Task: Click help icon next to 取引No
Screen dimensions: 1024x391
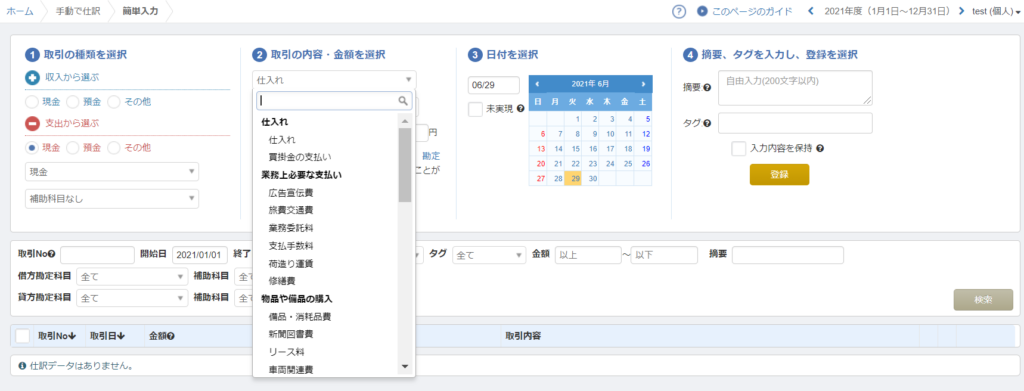Action: point(52,254)
